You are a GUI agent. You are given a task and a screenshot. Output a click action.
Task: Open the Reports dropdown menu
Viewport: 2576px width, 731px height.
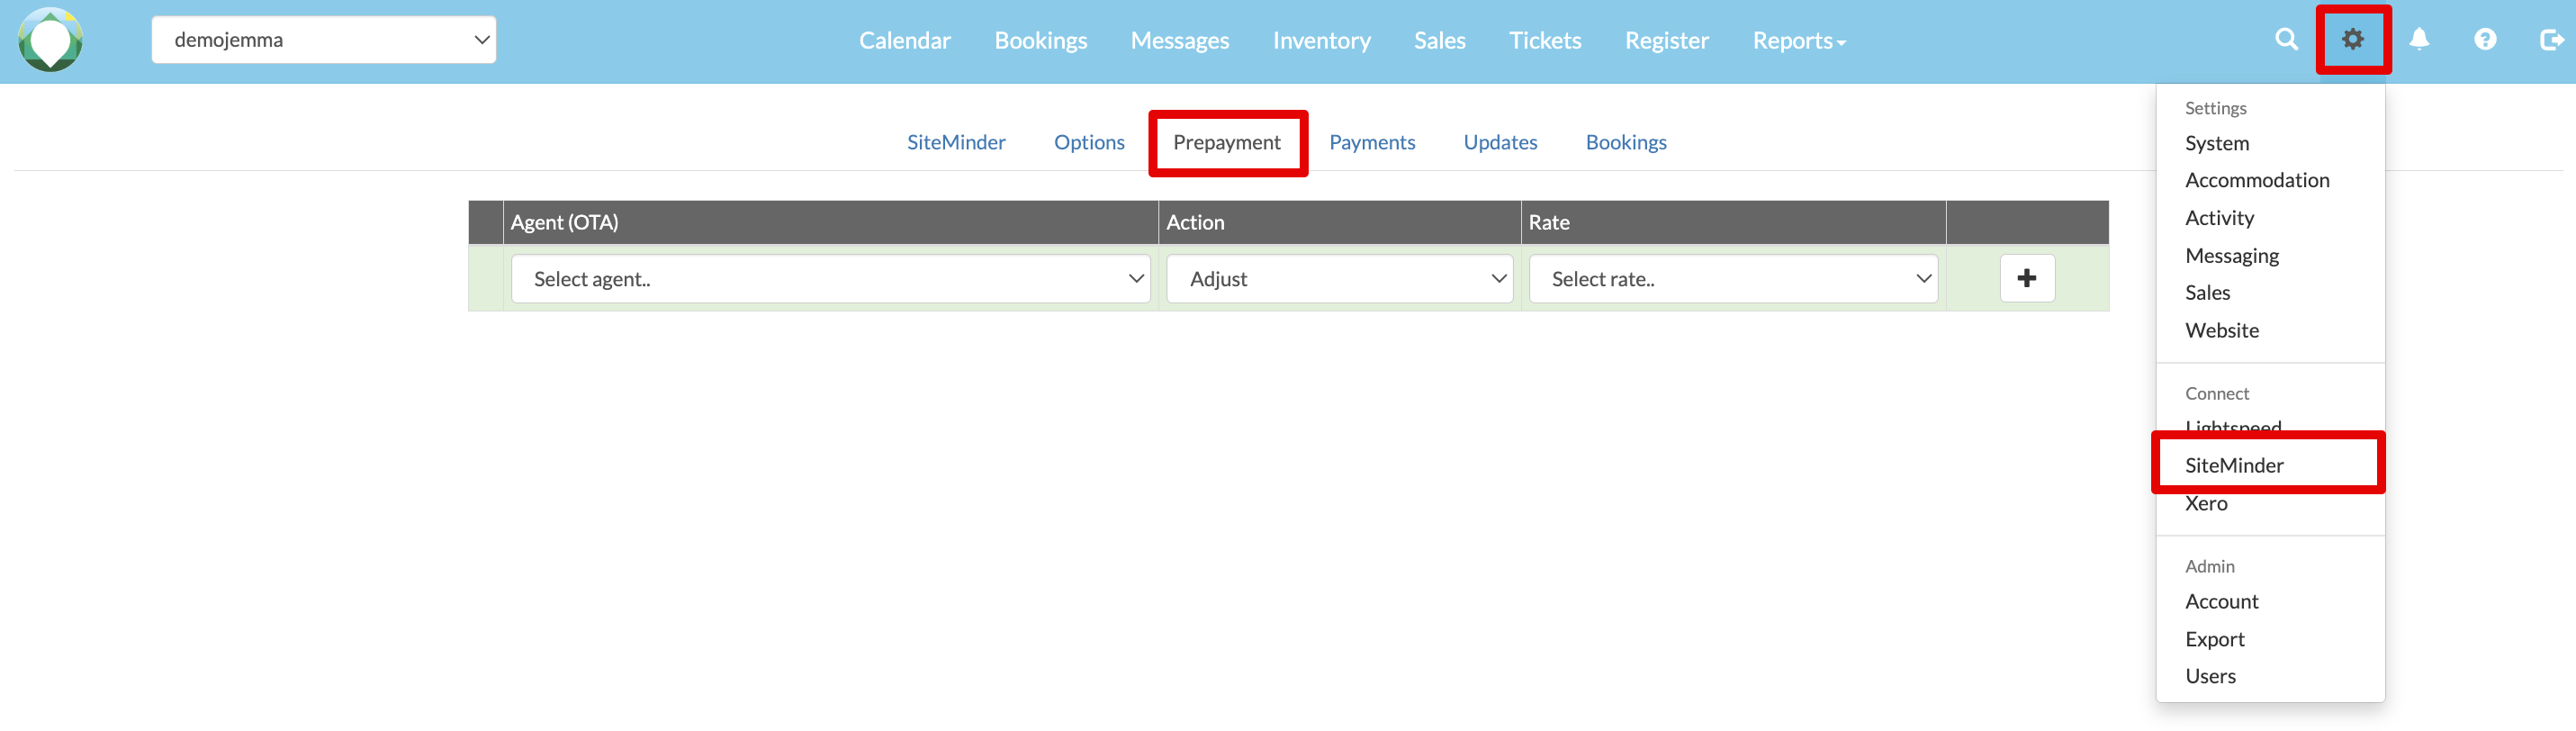click(x=1799, y=40)
